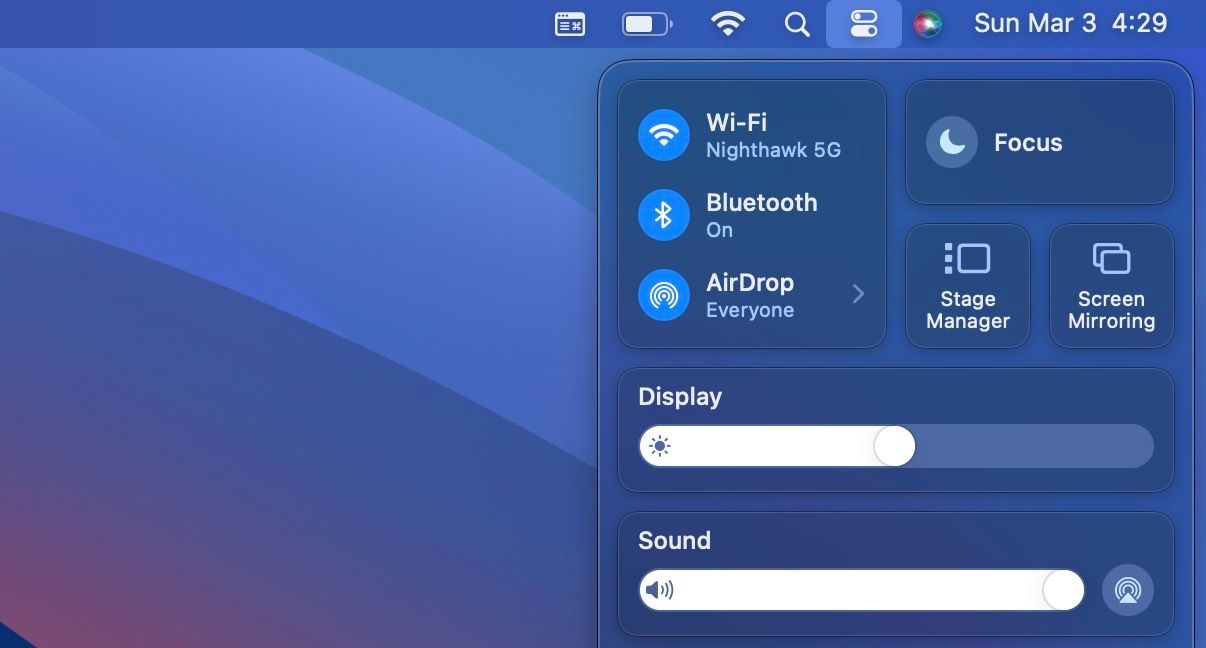Expand AirDrop options with the chevron
Viewport: 1206px width, 648px height.
[858, 294]
